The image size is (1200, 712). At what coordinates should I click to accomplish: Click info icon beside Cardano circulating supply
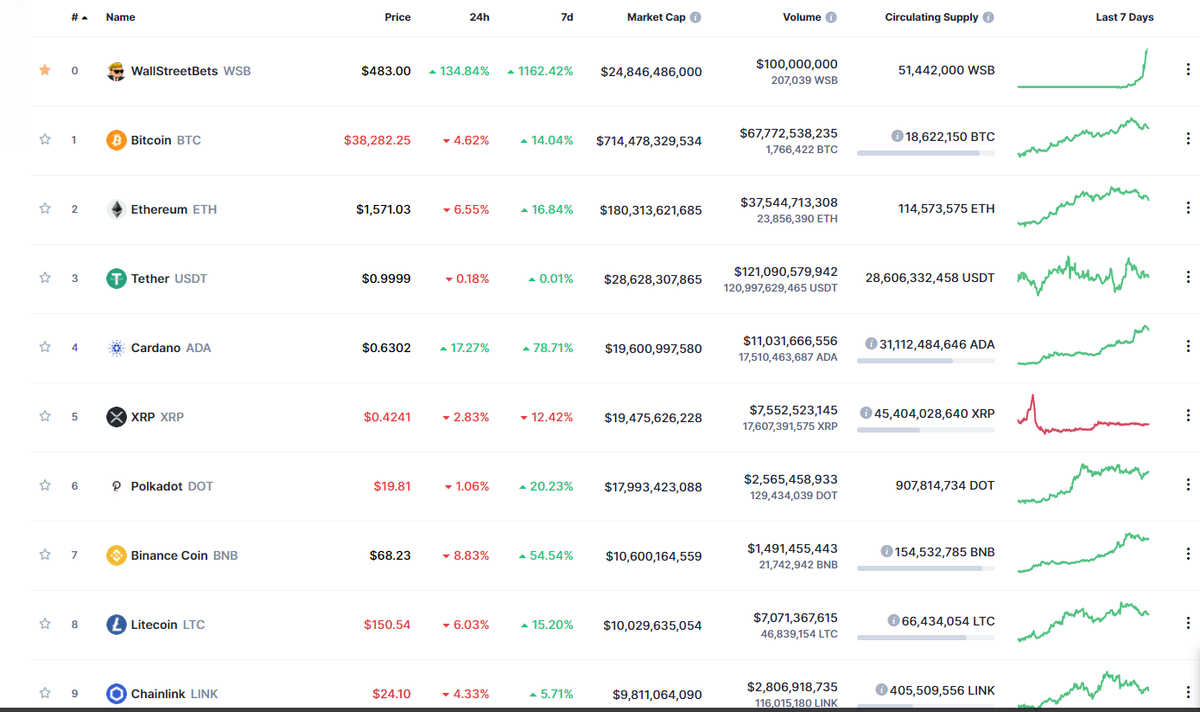click(x=871, y=344)
